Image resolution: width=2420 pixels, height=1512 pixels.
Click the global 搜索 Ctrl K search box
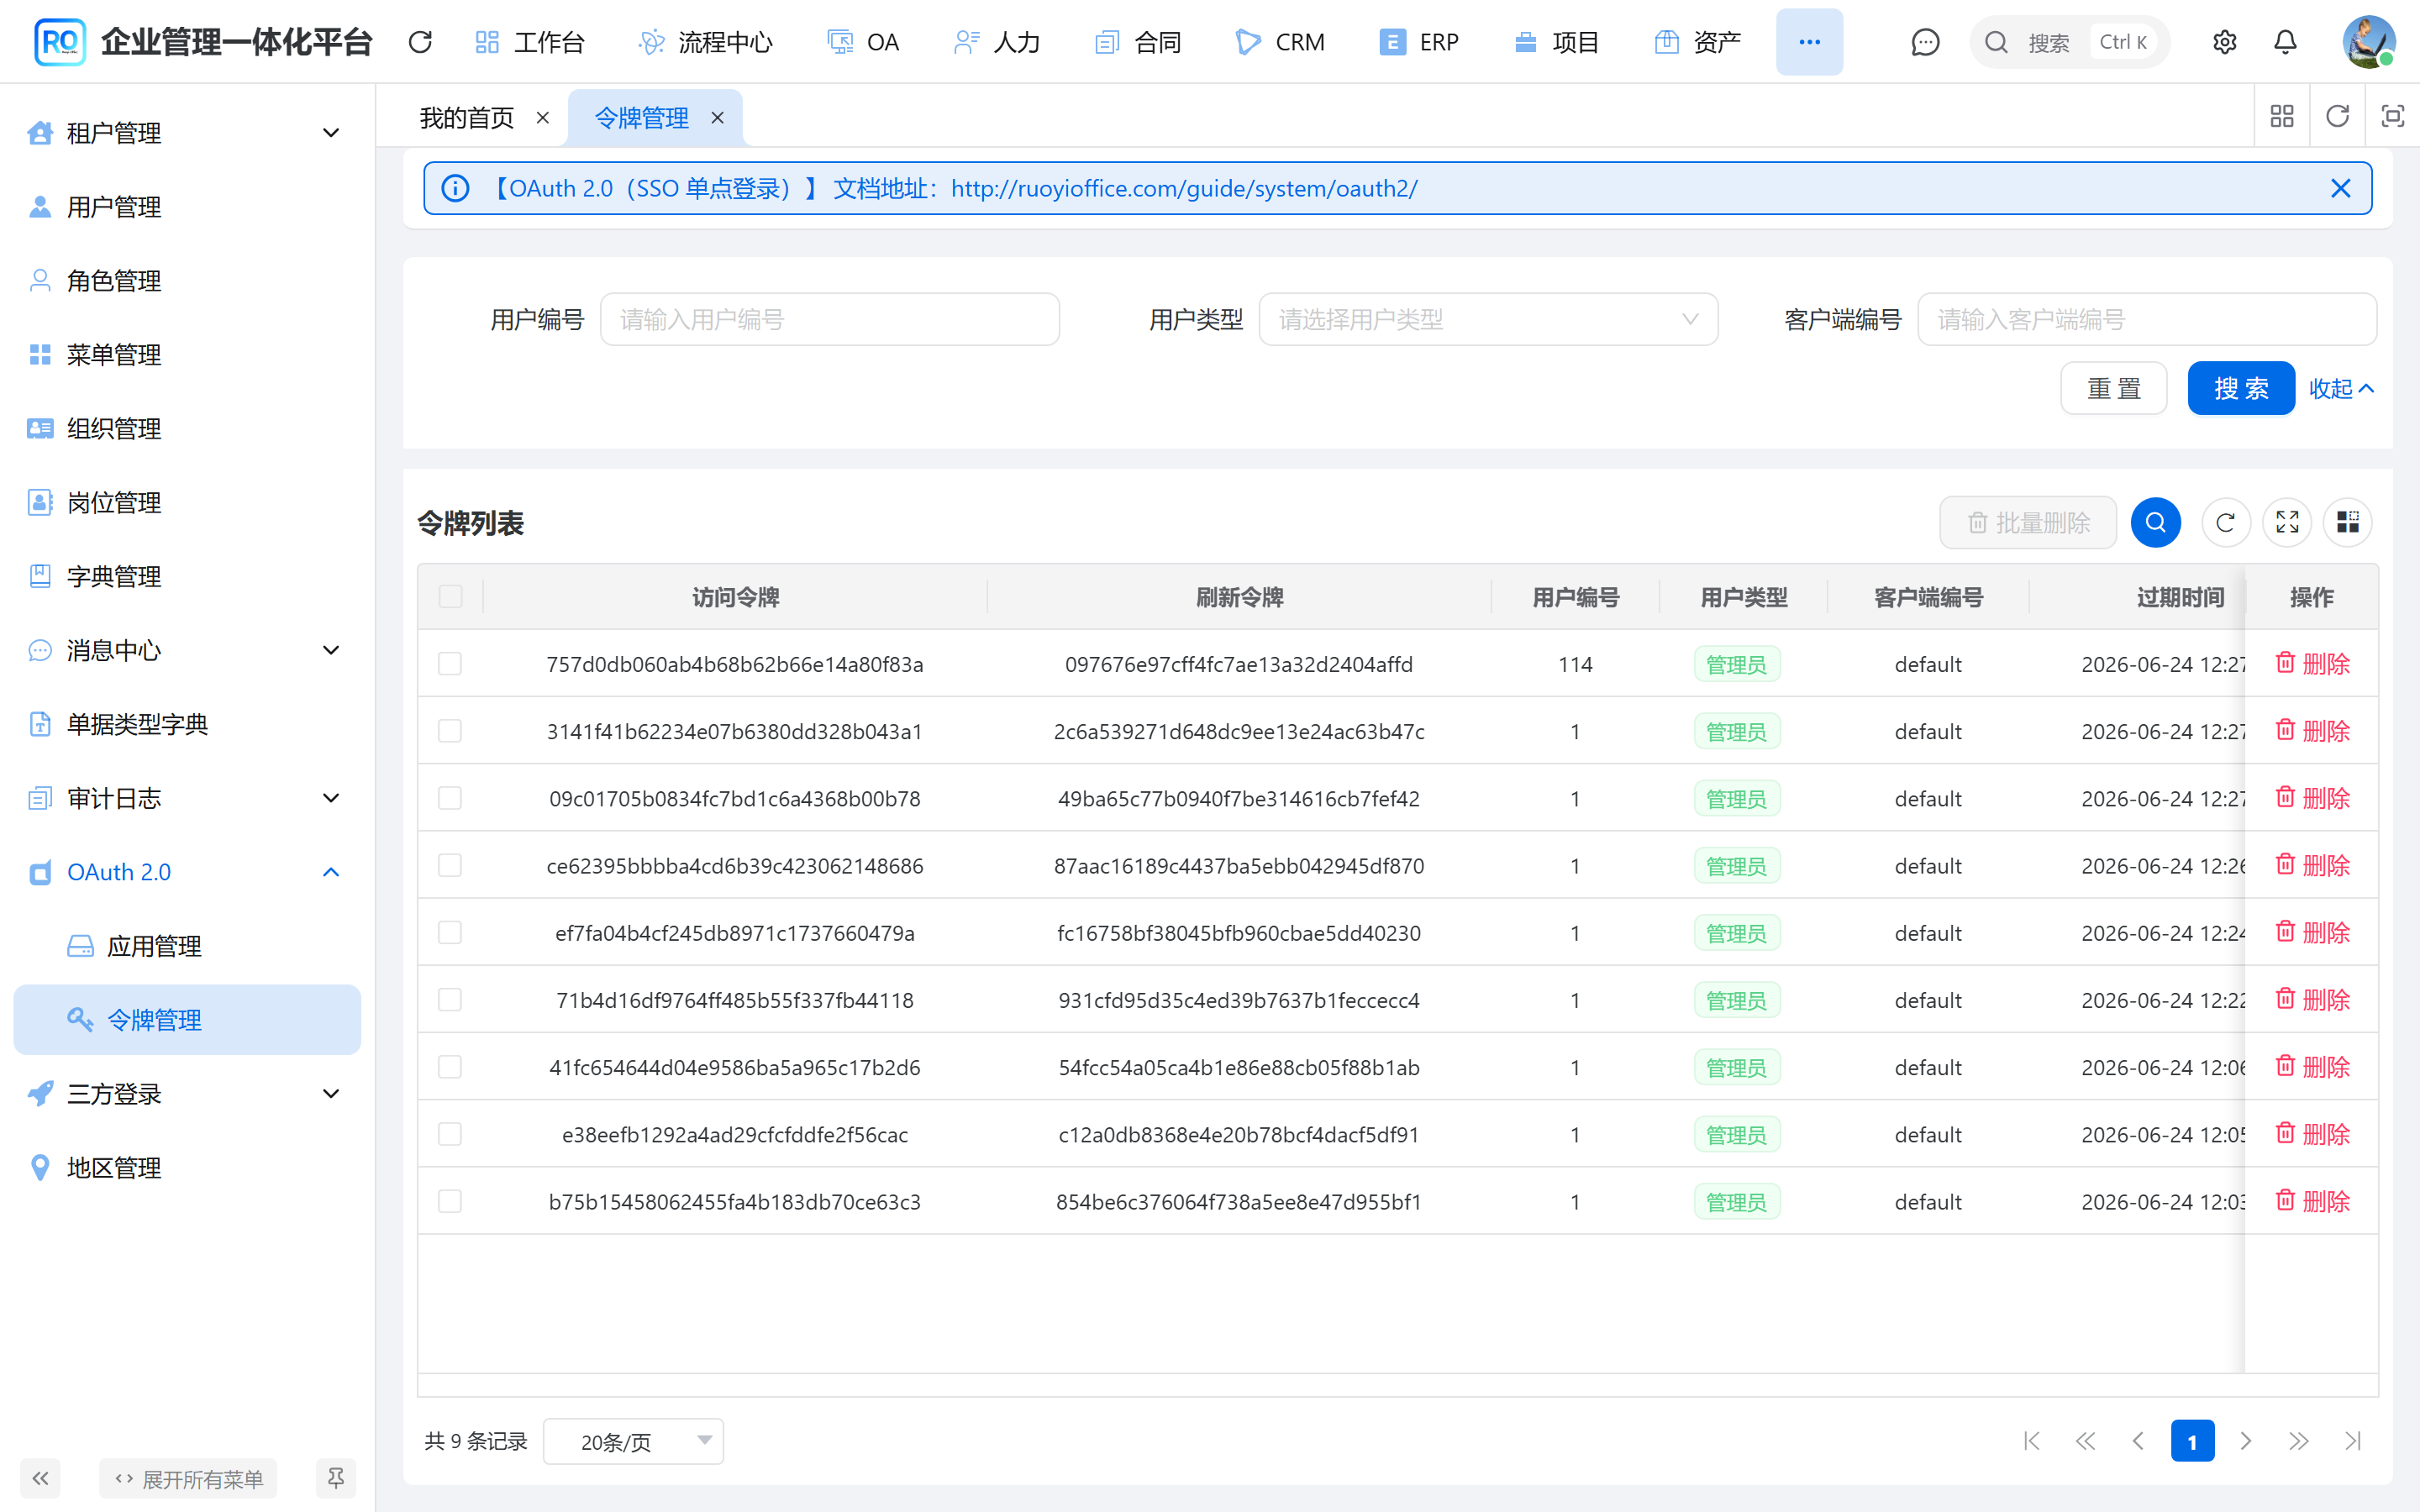[2070, 42]
